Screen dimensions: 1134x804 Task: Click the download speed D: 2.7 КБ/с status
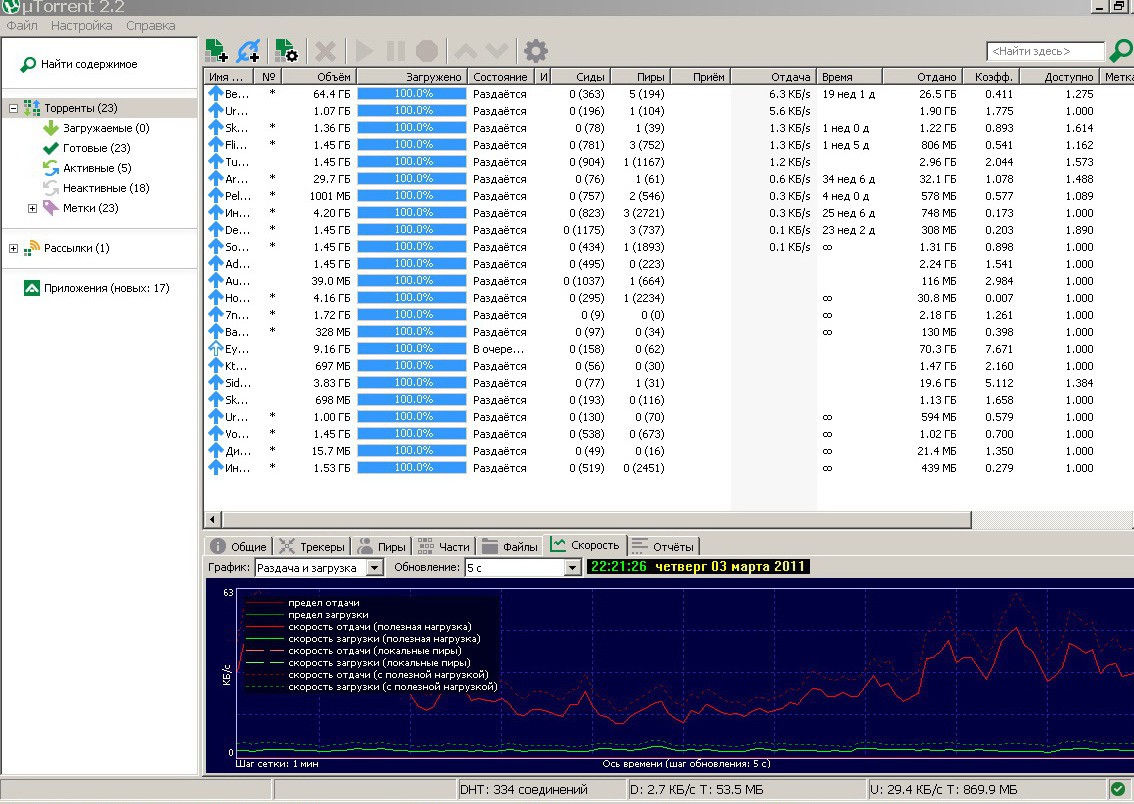696,790
